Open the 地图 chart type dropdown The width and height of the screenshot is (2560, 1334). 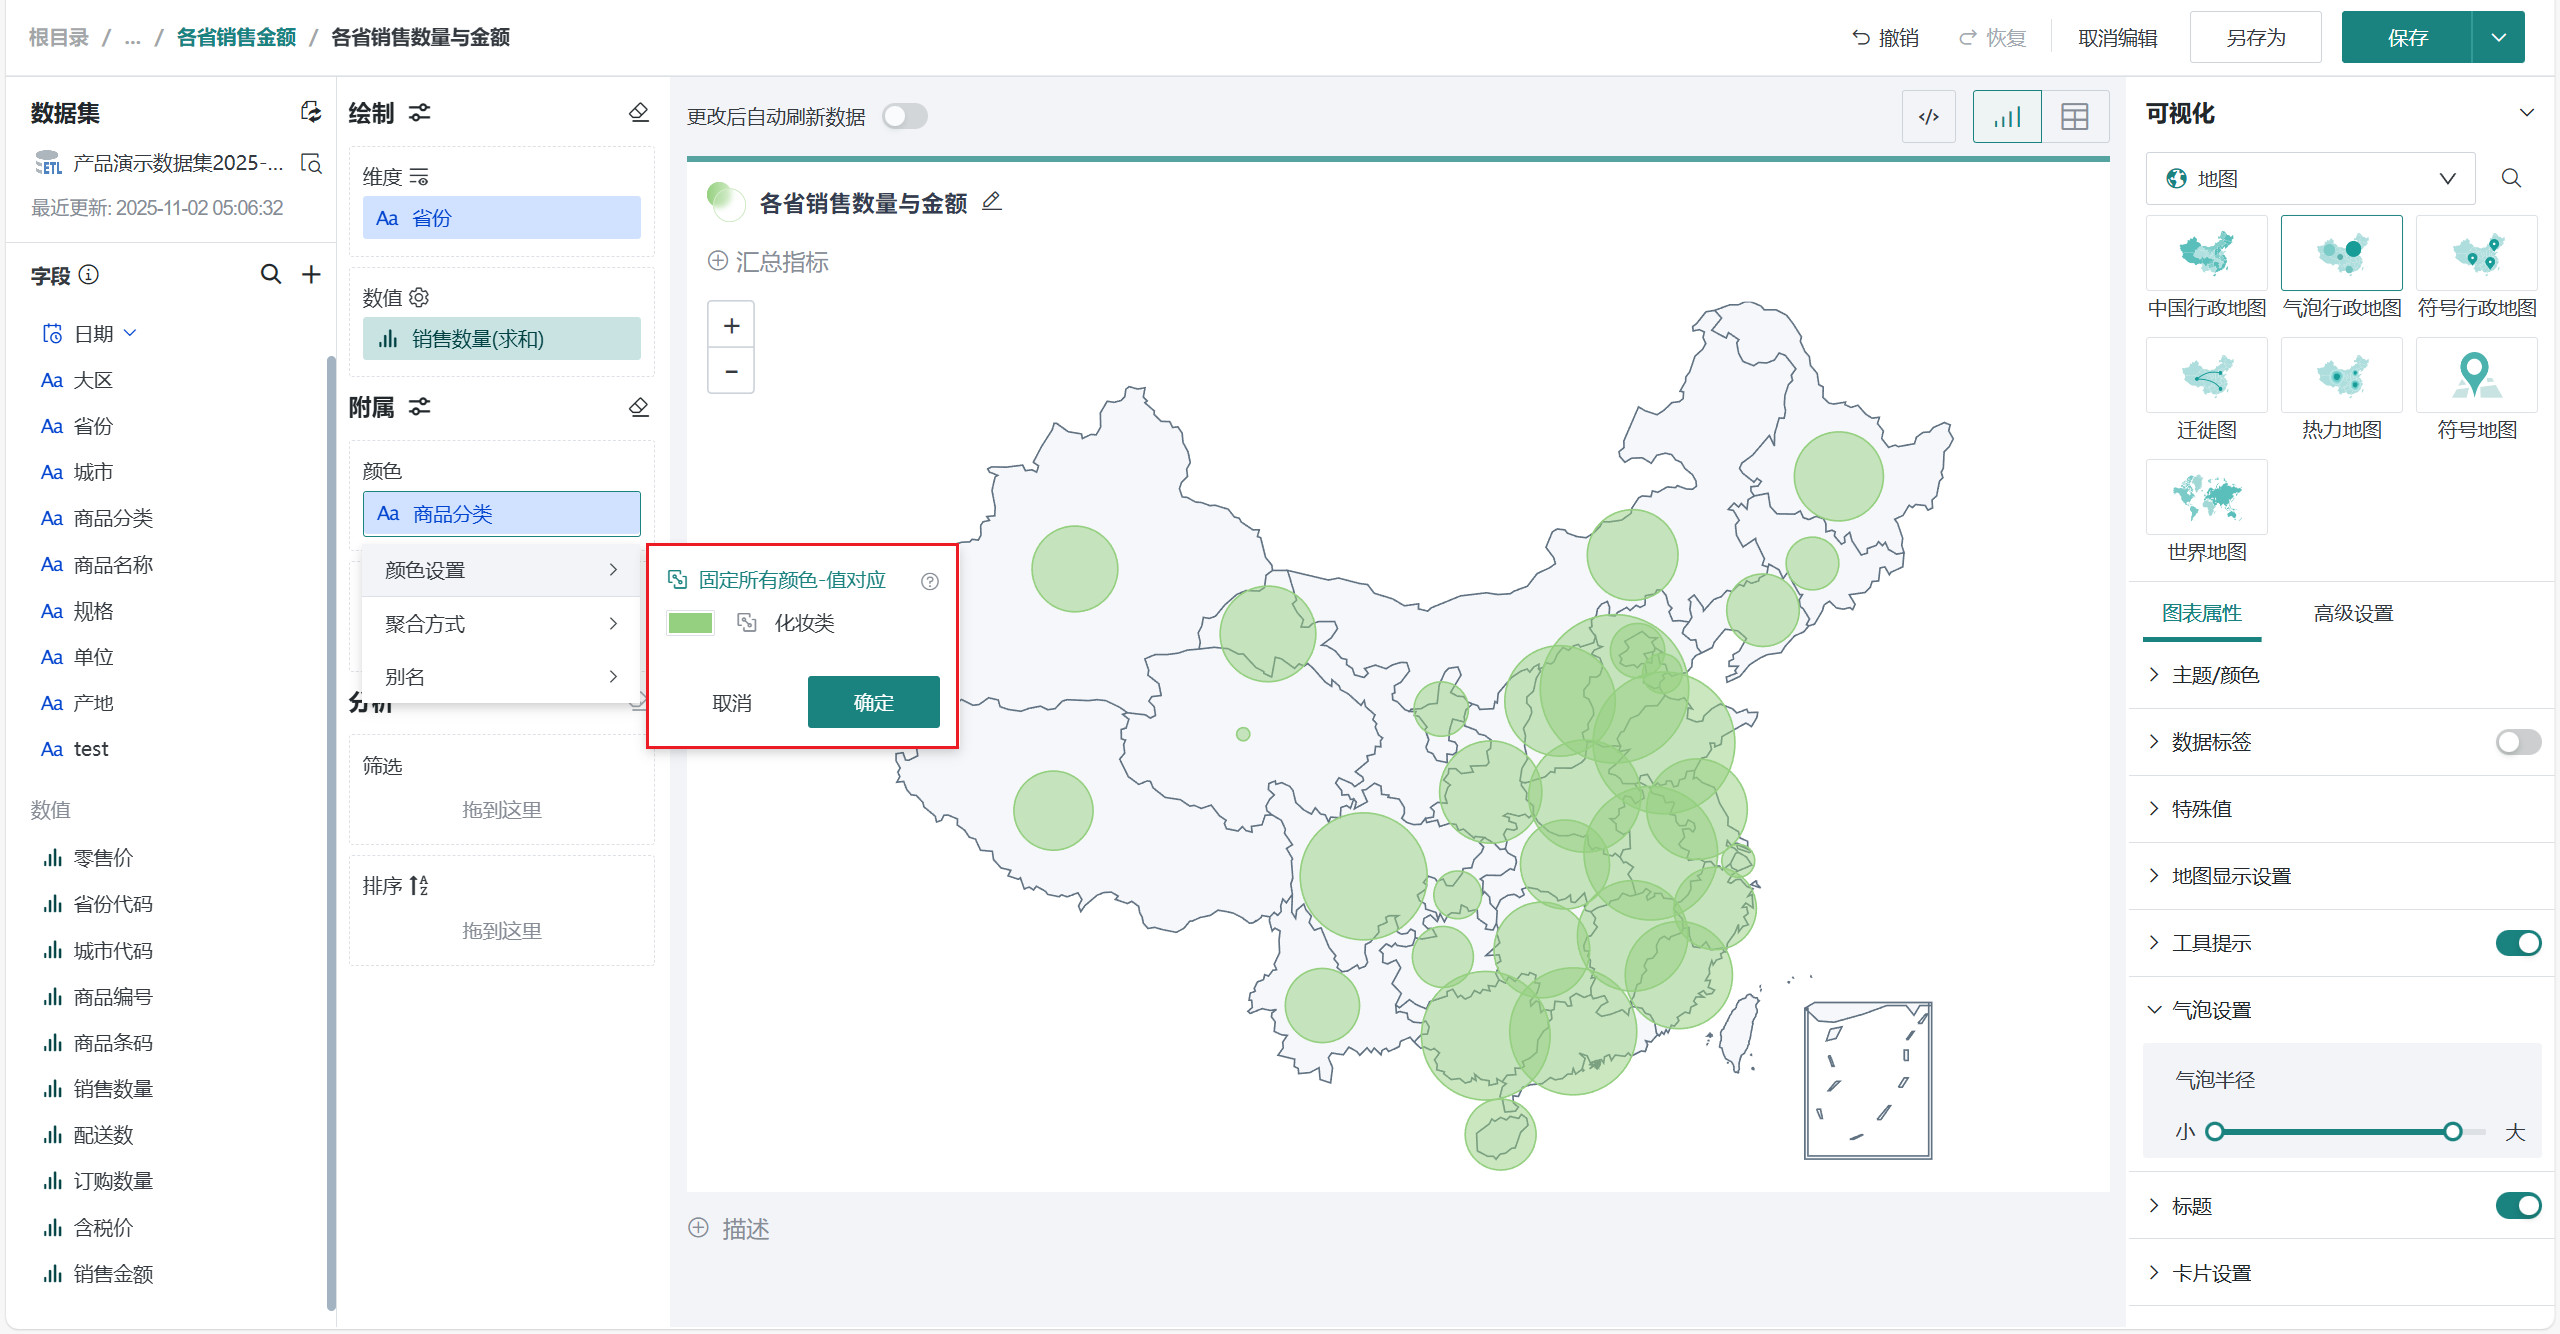click(2310, 179)
